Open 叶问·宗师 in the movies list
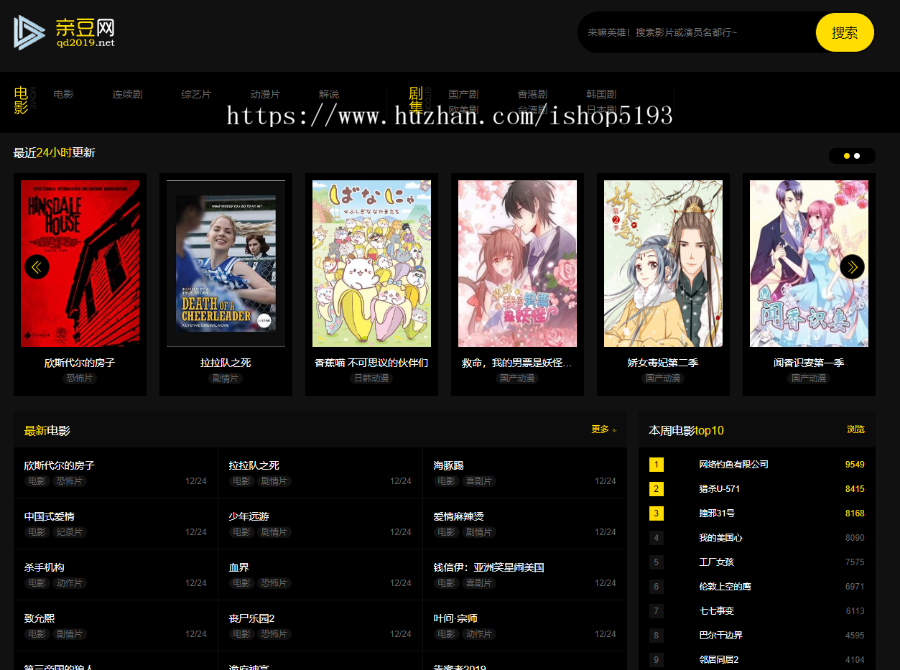This screenshot has height=670, width=900. pos(455,619)
